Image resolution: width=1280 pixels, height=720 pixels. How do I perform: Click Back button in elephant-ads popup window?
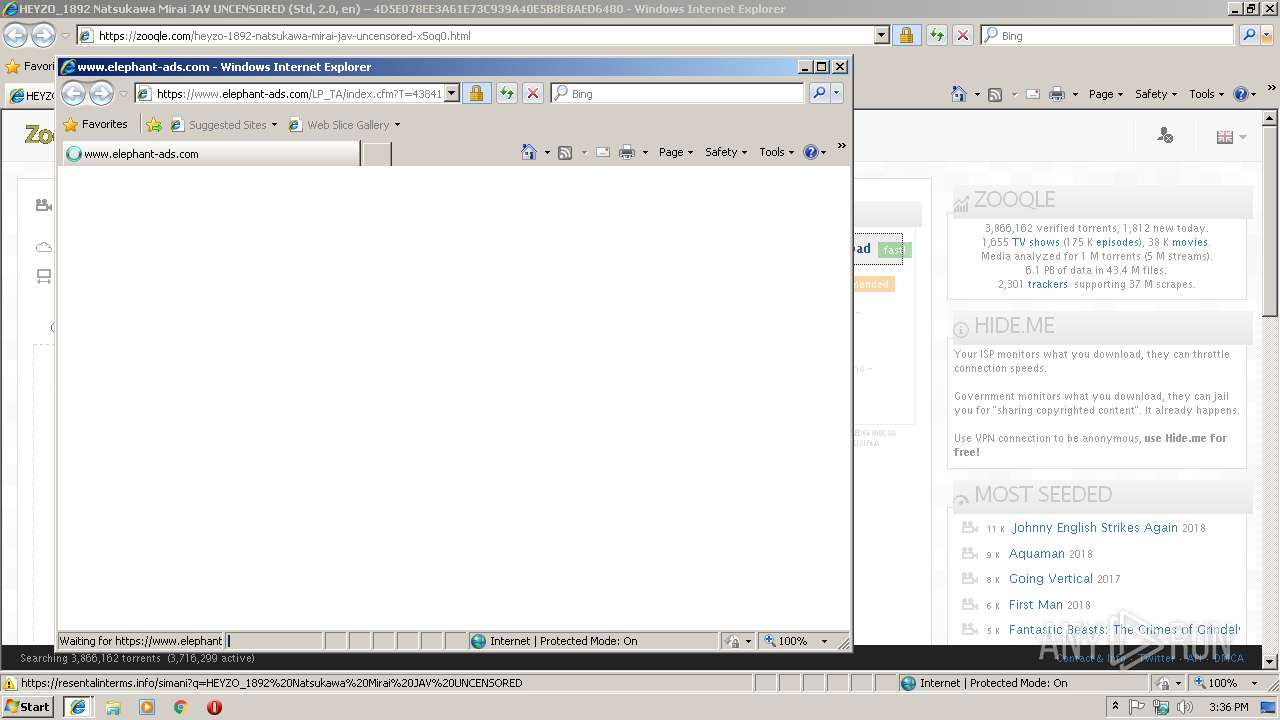[x=73, y=94]
